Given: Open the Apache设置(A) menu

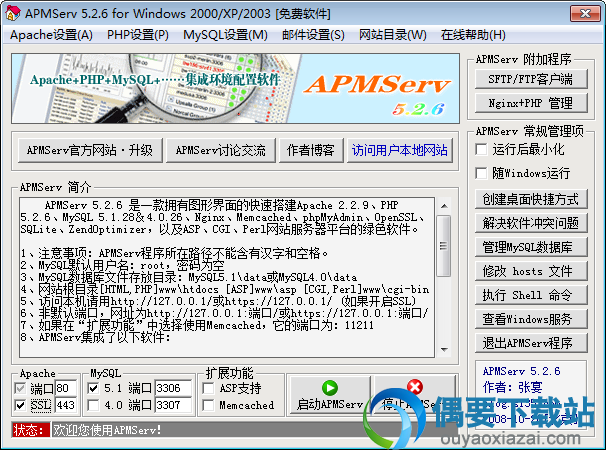Looking at the screenshot, I should point(51,35).
